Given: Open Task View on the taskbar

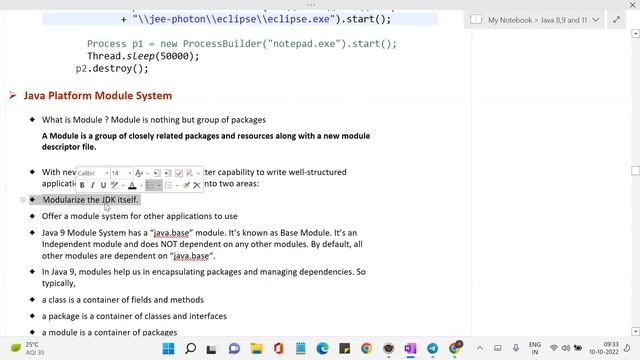Looking at the screenshot, I should click(211, 349).
